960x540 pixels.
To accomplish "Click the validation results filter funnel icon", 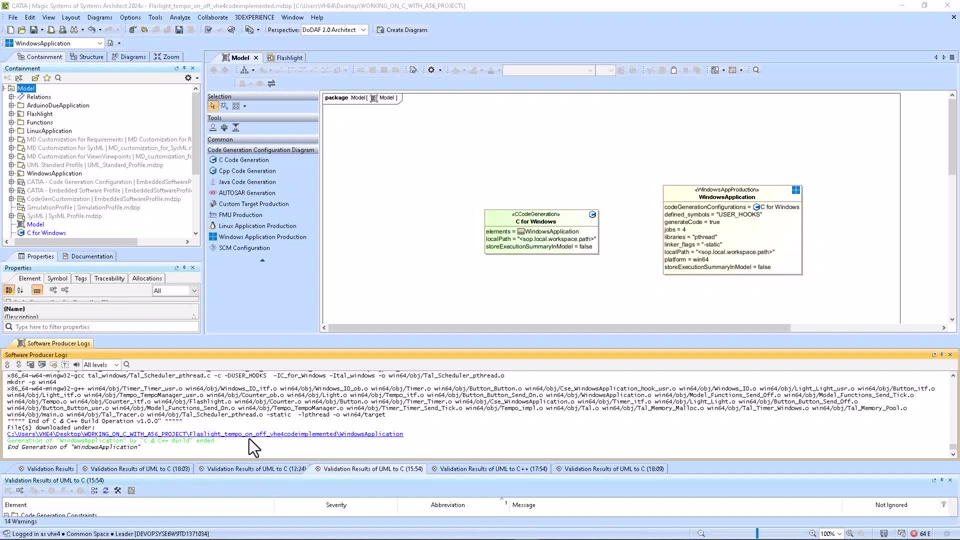I will click(x=943, y=504).
